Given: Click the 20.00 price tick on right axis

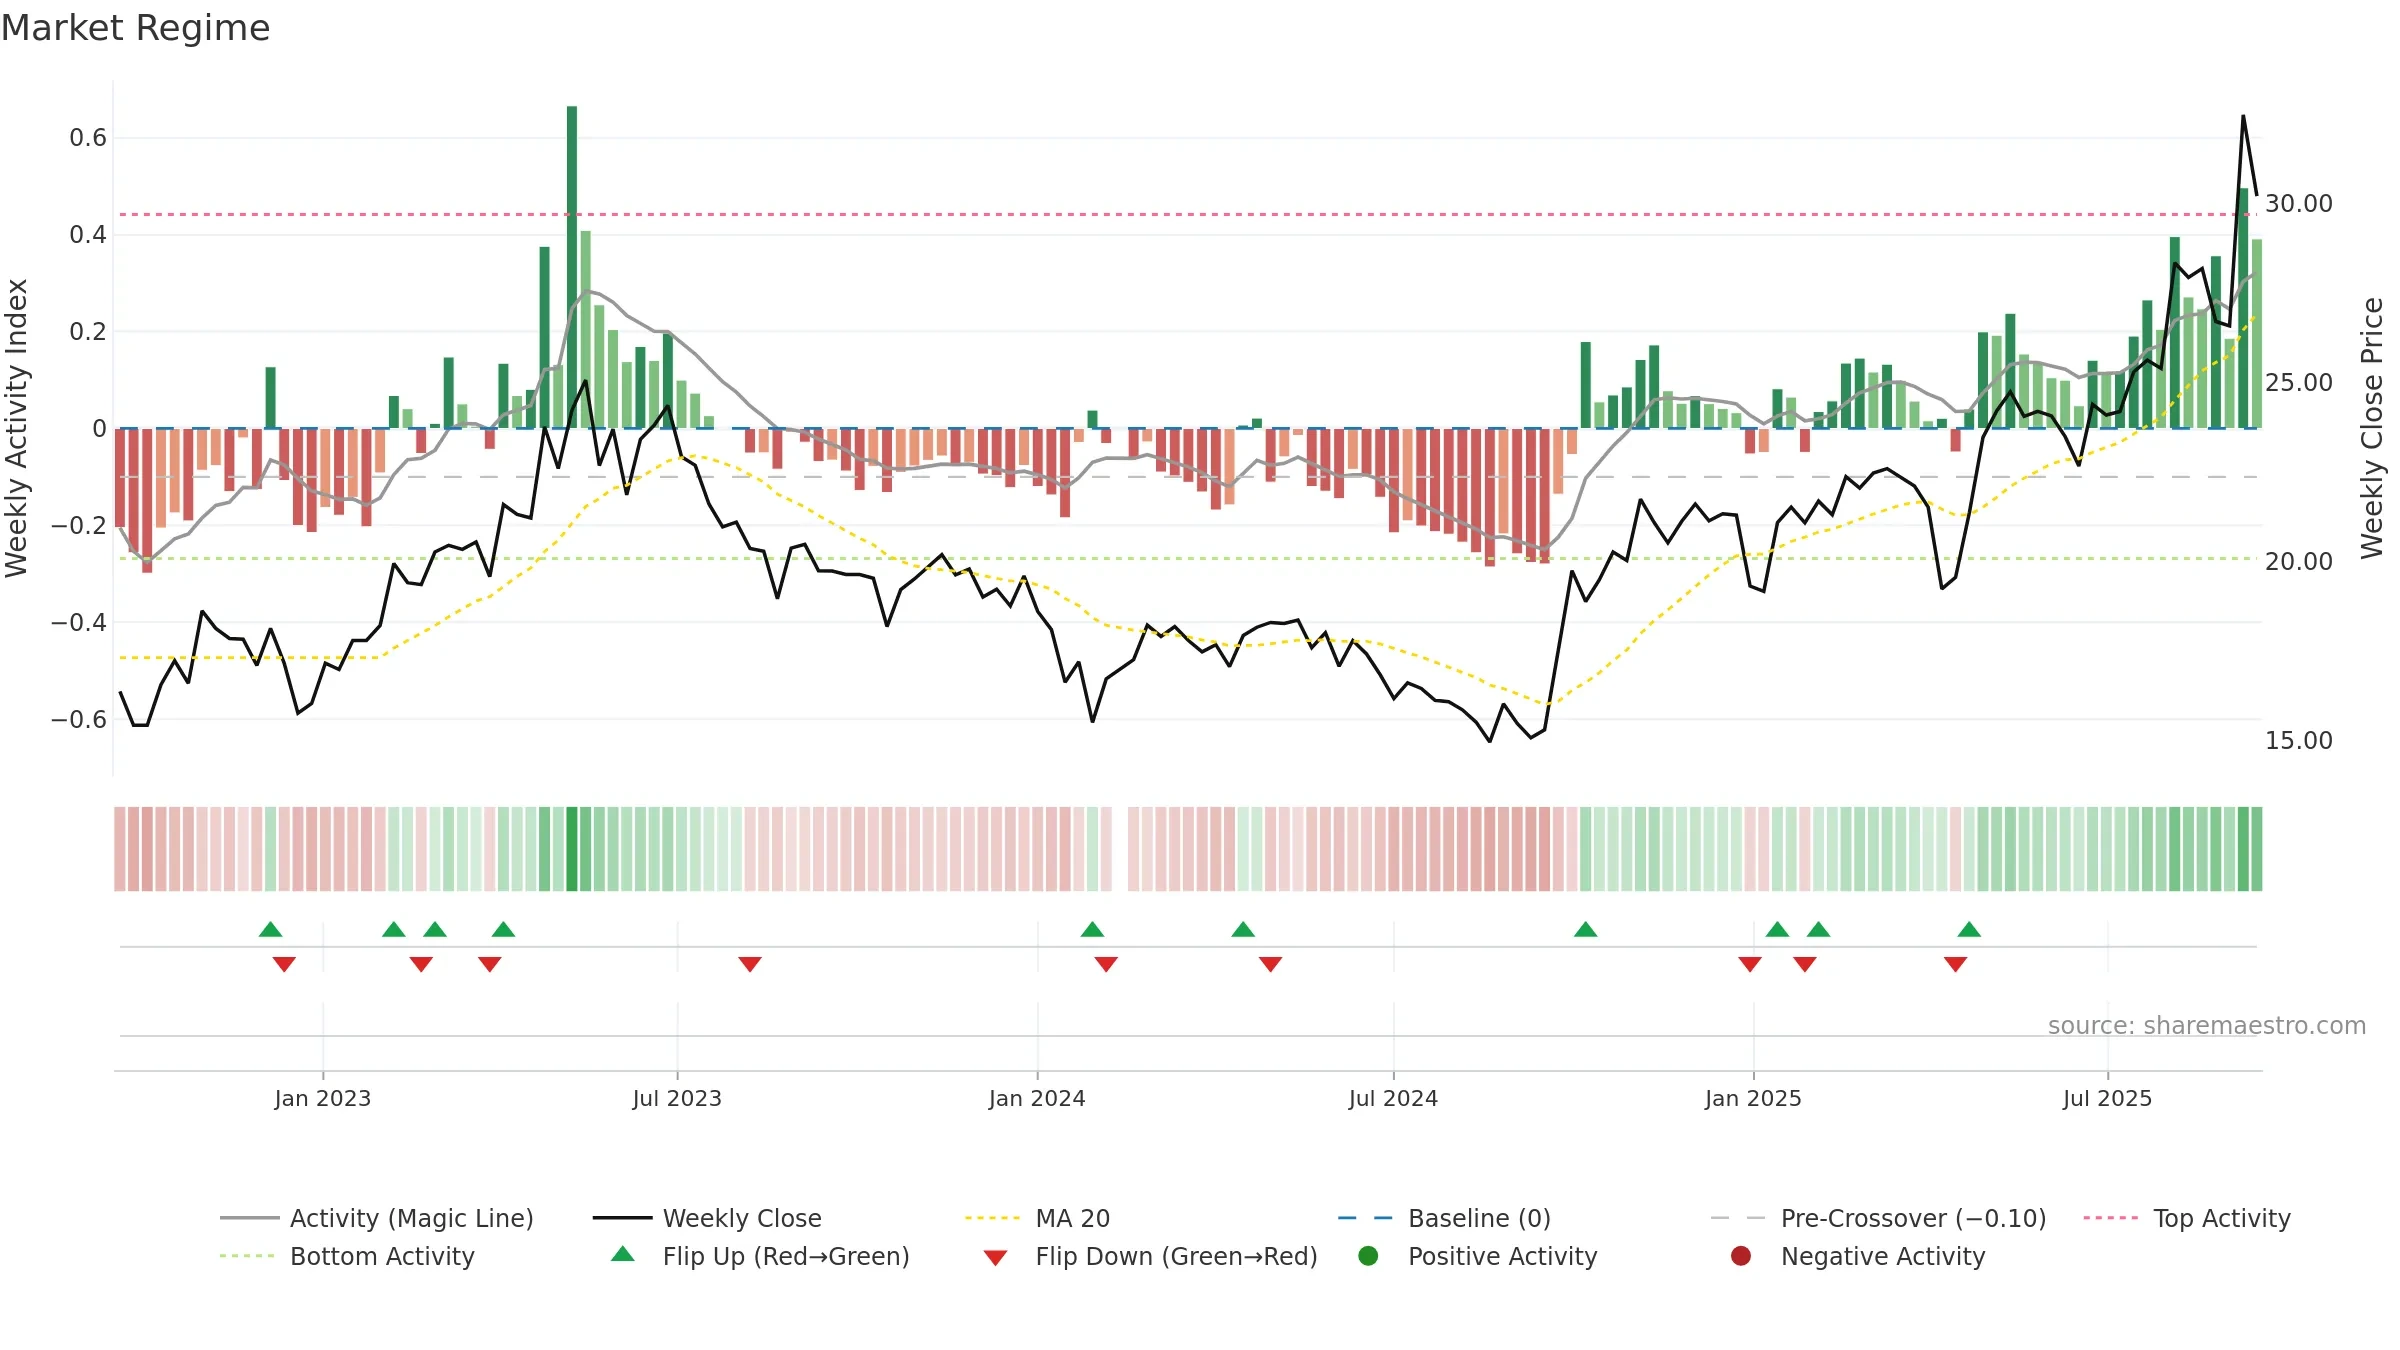Looking at the screenshot, I should click(x=2298, y=562).
